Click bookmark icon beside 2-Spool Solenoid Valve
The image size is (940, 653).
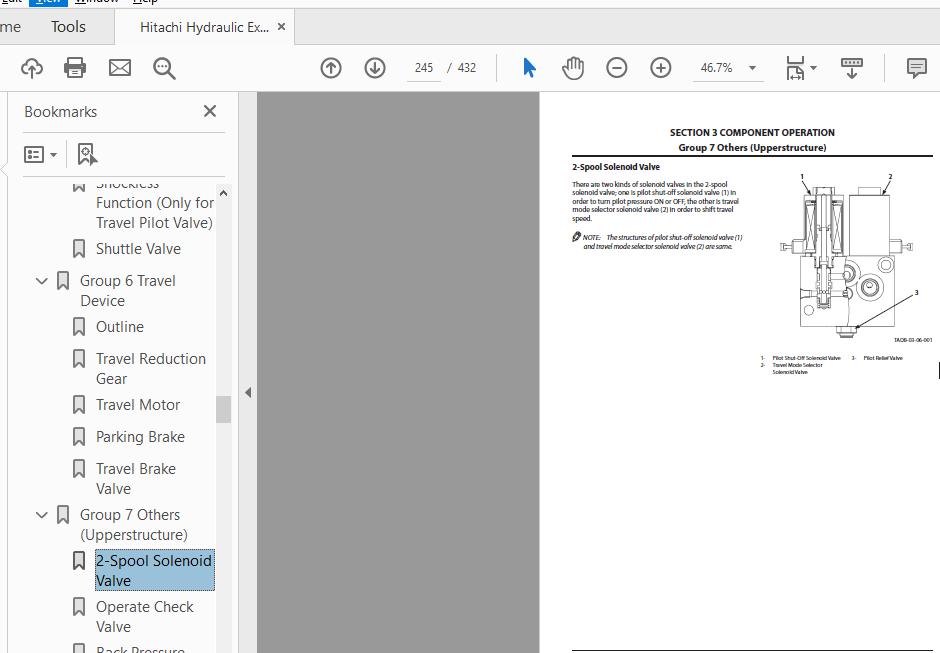tap(79, 561)
